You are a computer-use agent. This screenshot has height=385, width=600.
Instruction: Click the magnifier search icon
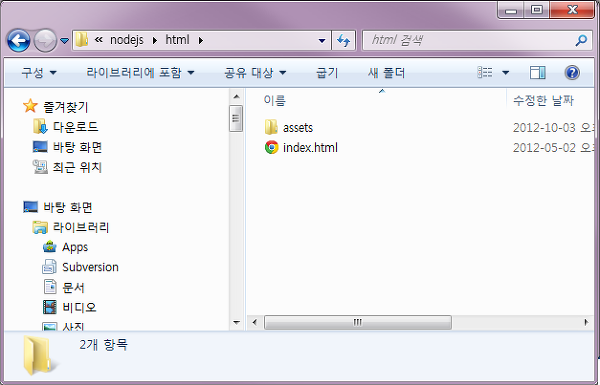(581, 40)
